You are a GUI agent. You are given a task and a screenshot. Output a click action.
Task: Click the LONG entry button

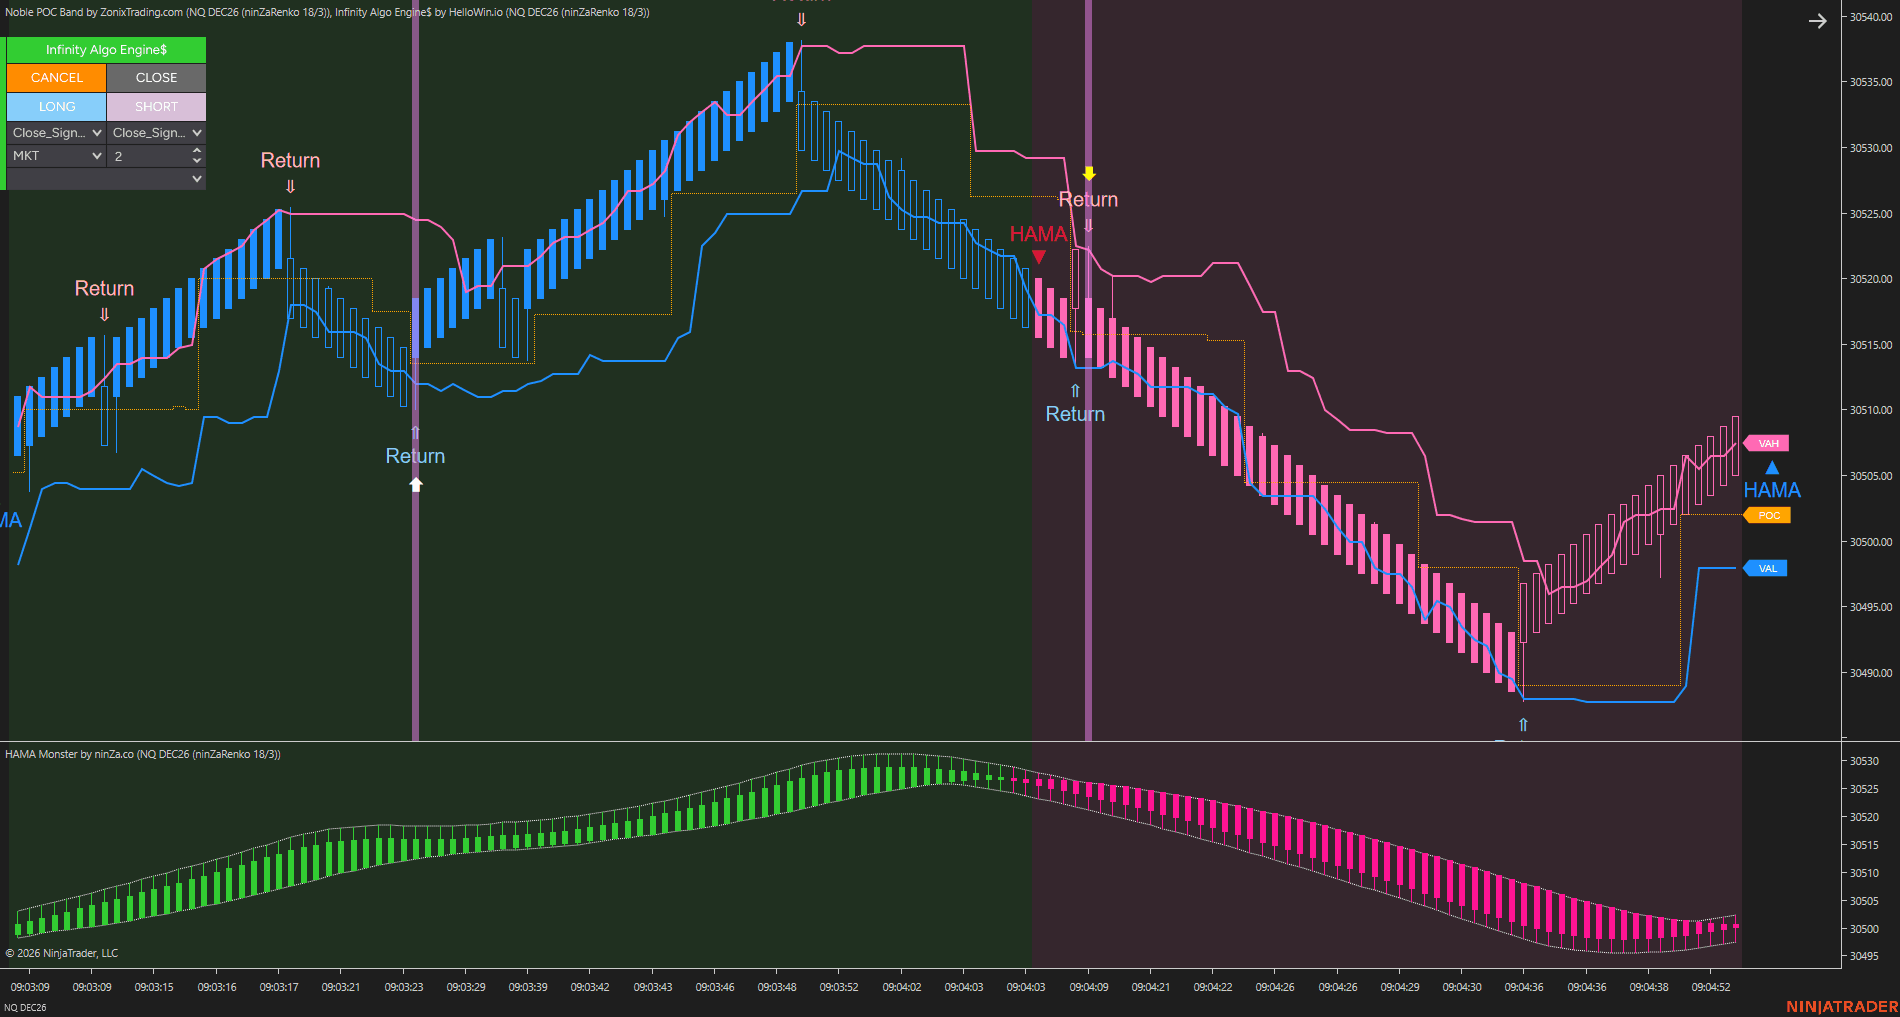pos(56,106)
